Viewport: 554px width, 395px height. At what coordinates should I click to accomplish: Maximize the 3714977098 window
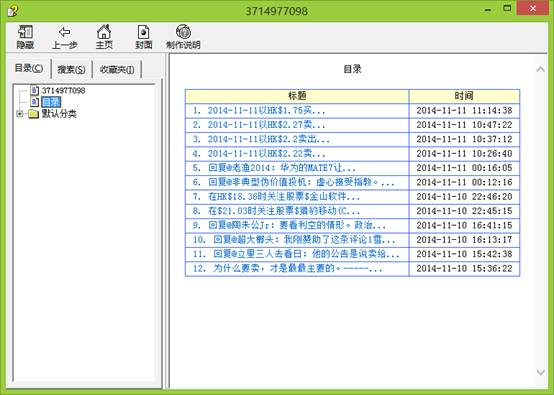[507, 8]
